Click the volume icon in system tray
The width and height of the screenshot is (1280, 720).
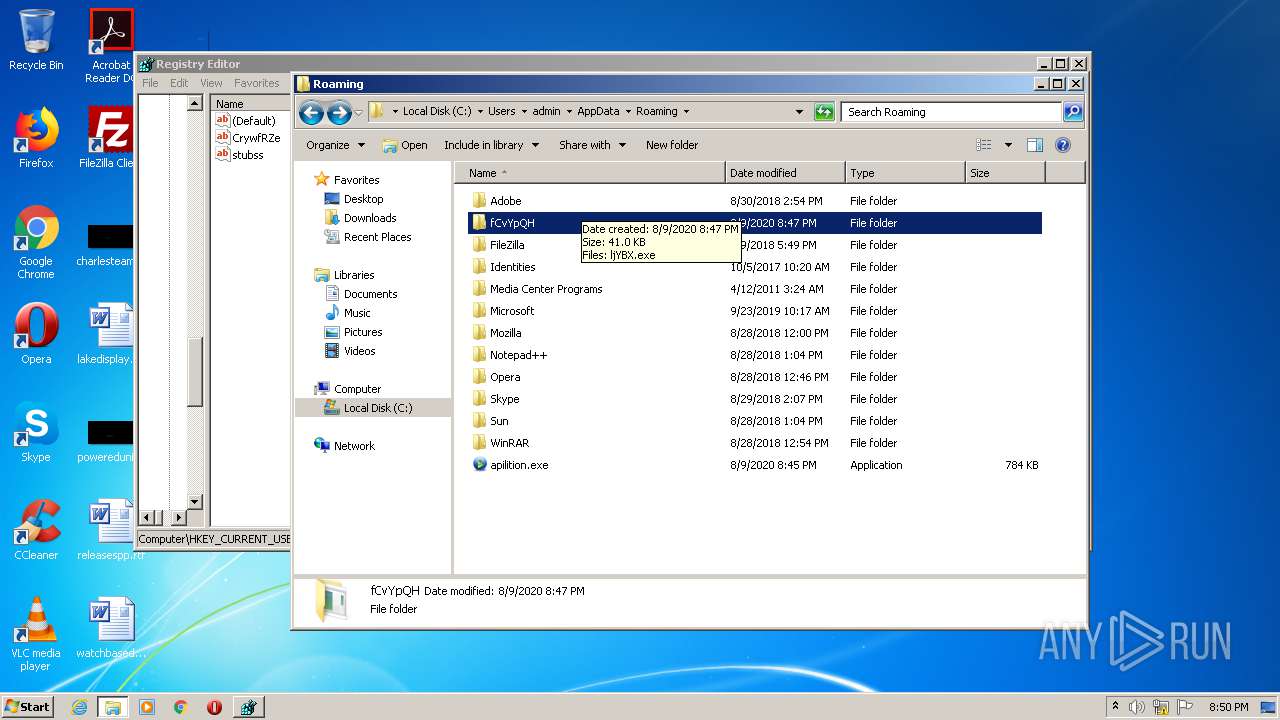click(1137, 707)
